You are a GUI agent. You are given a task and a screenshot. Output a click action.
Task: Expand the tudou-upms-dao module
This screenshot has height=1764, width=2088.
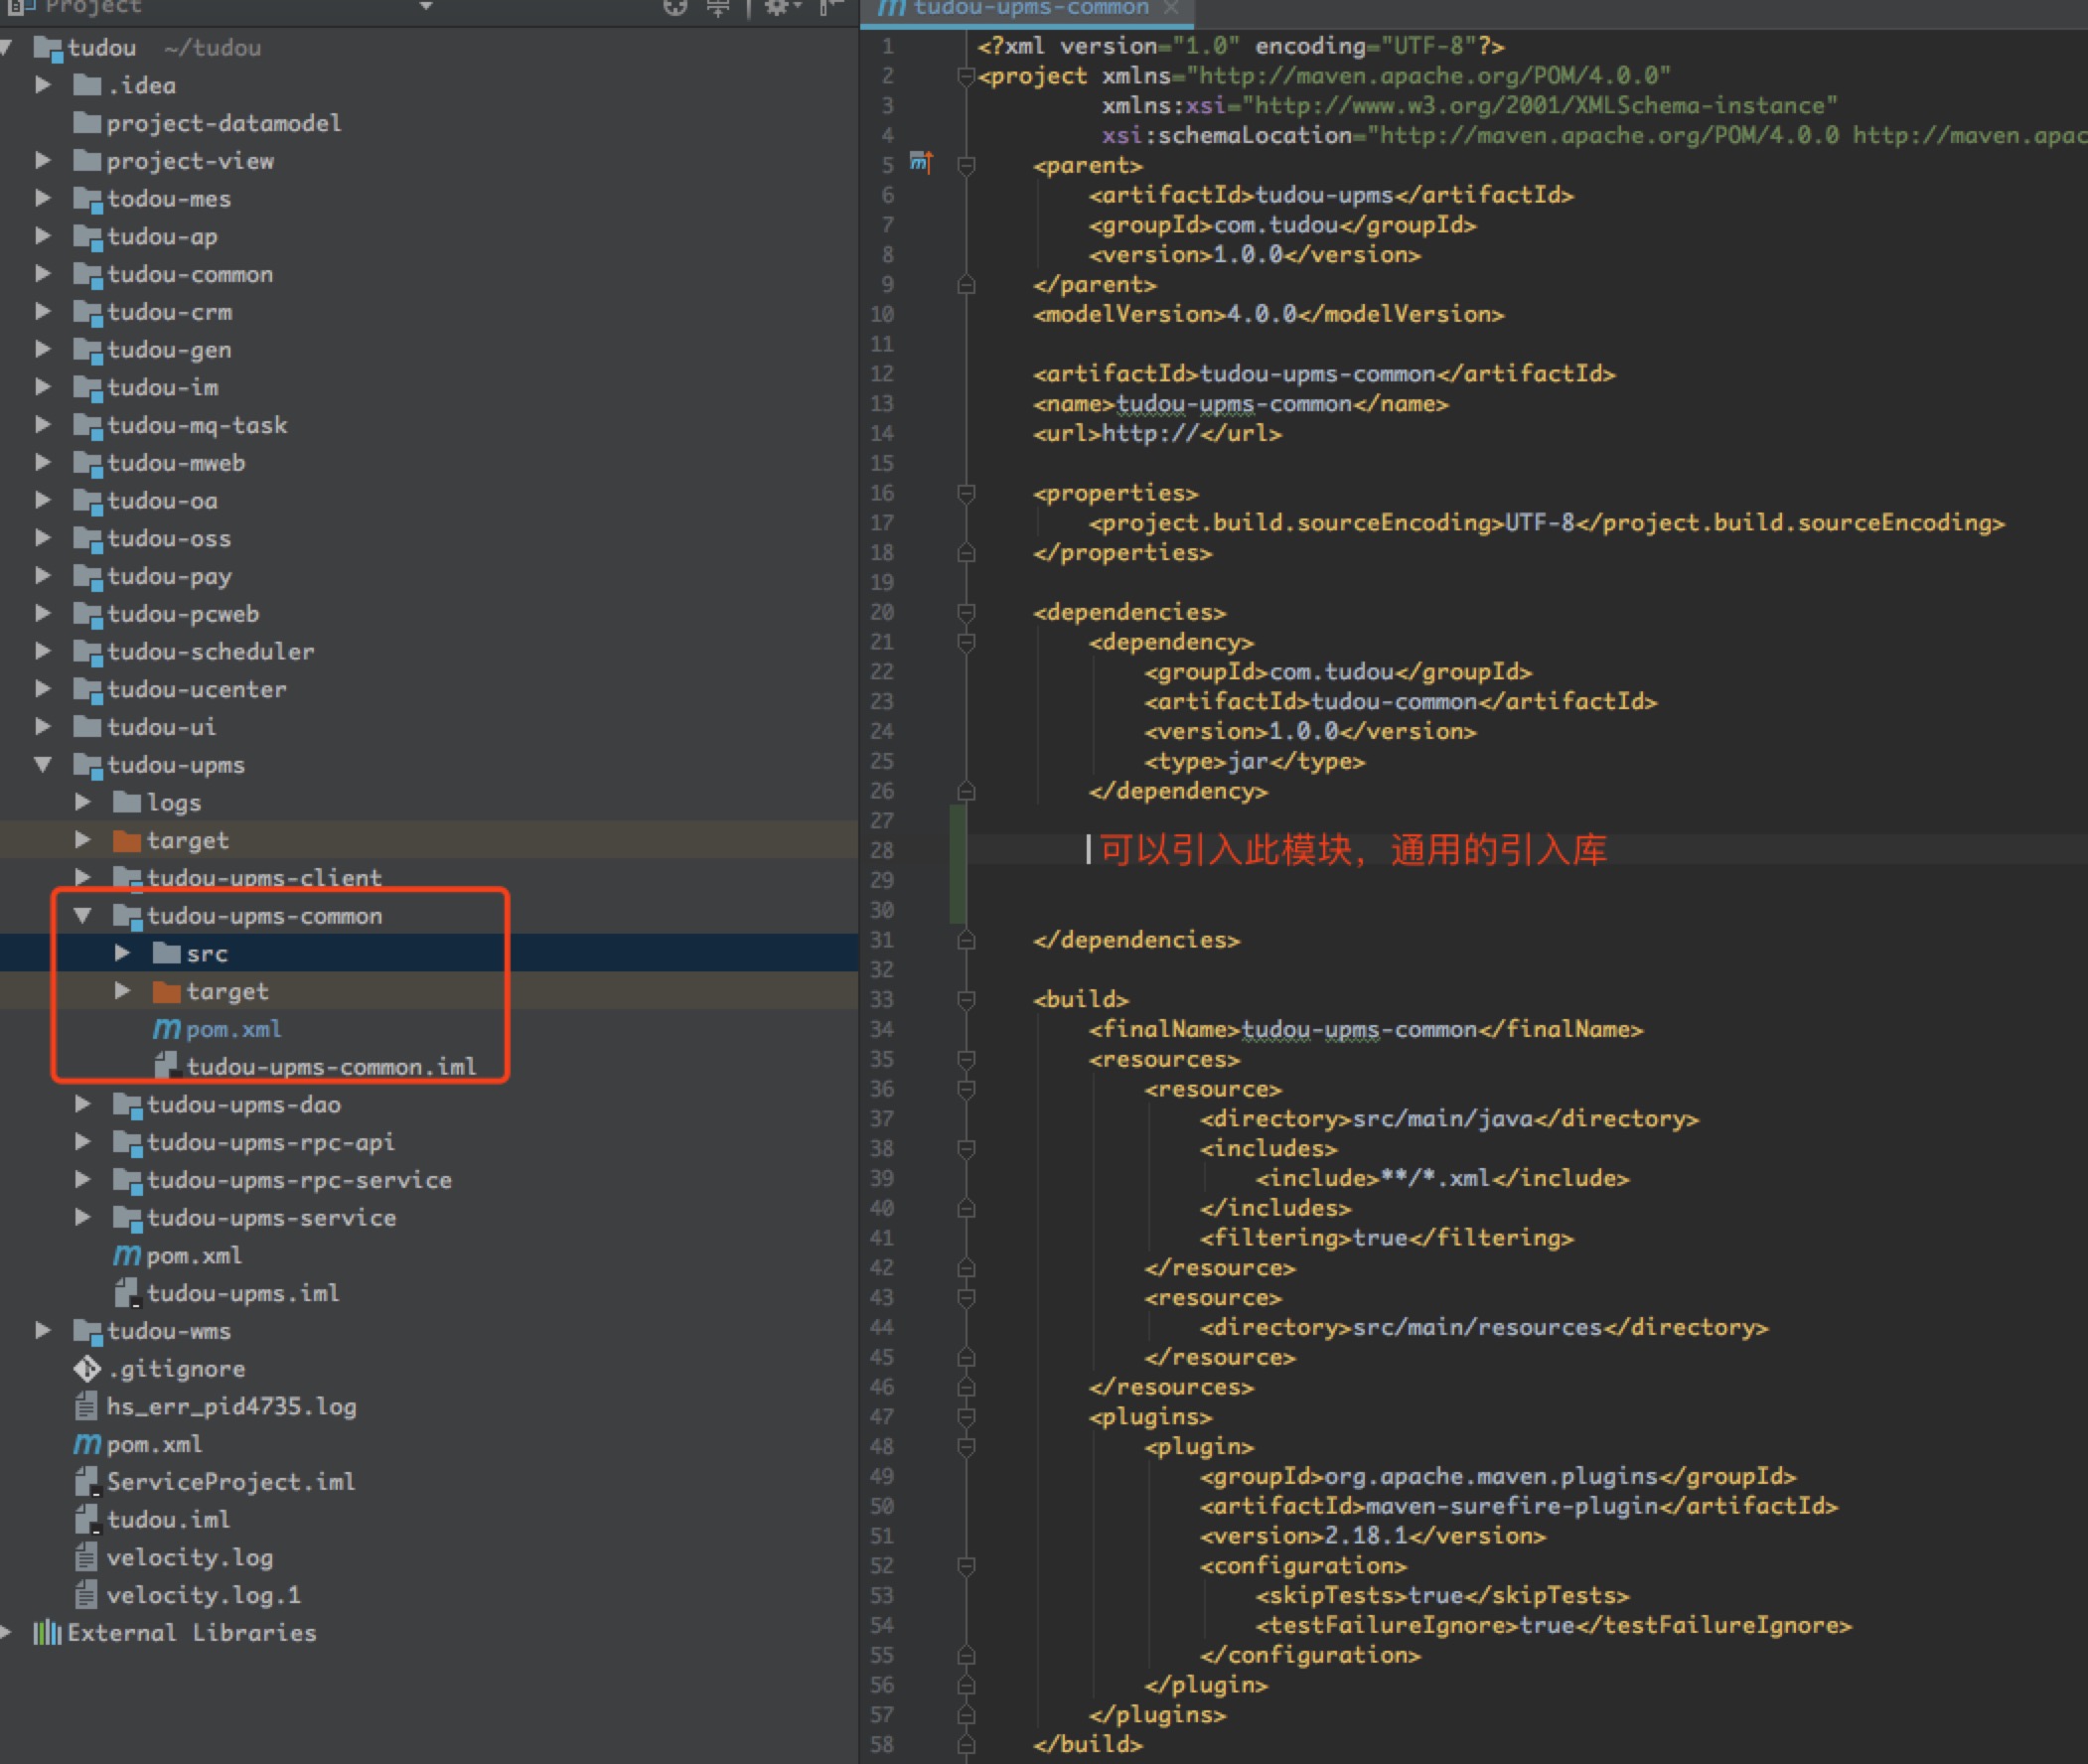[x=83, y=1104]
